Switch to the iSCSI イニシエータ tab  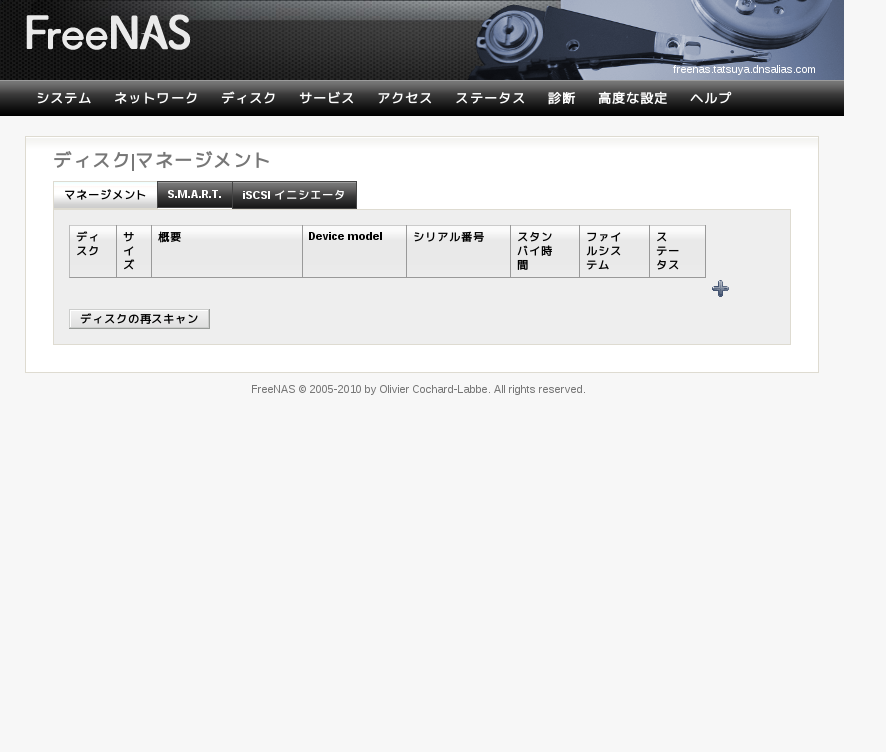pyautogui.click(x=294, y=195)
